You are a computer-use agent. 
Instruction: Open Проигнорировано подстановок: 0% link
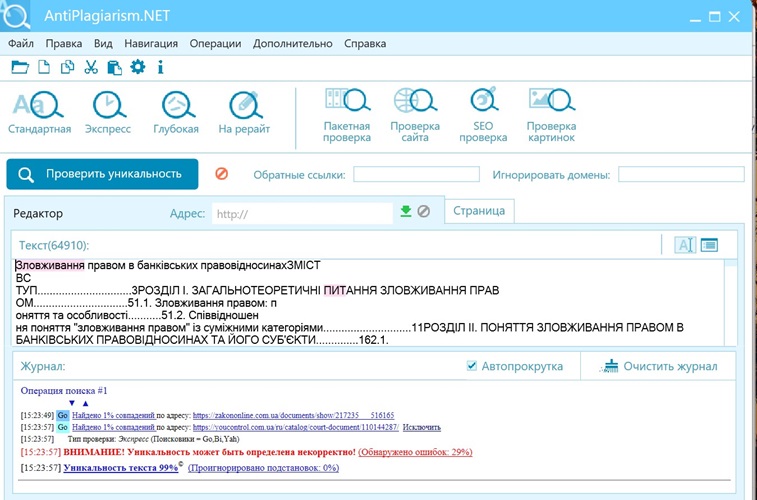click(x=264, y=468)
